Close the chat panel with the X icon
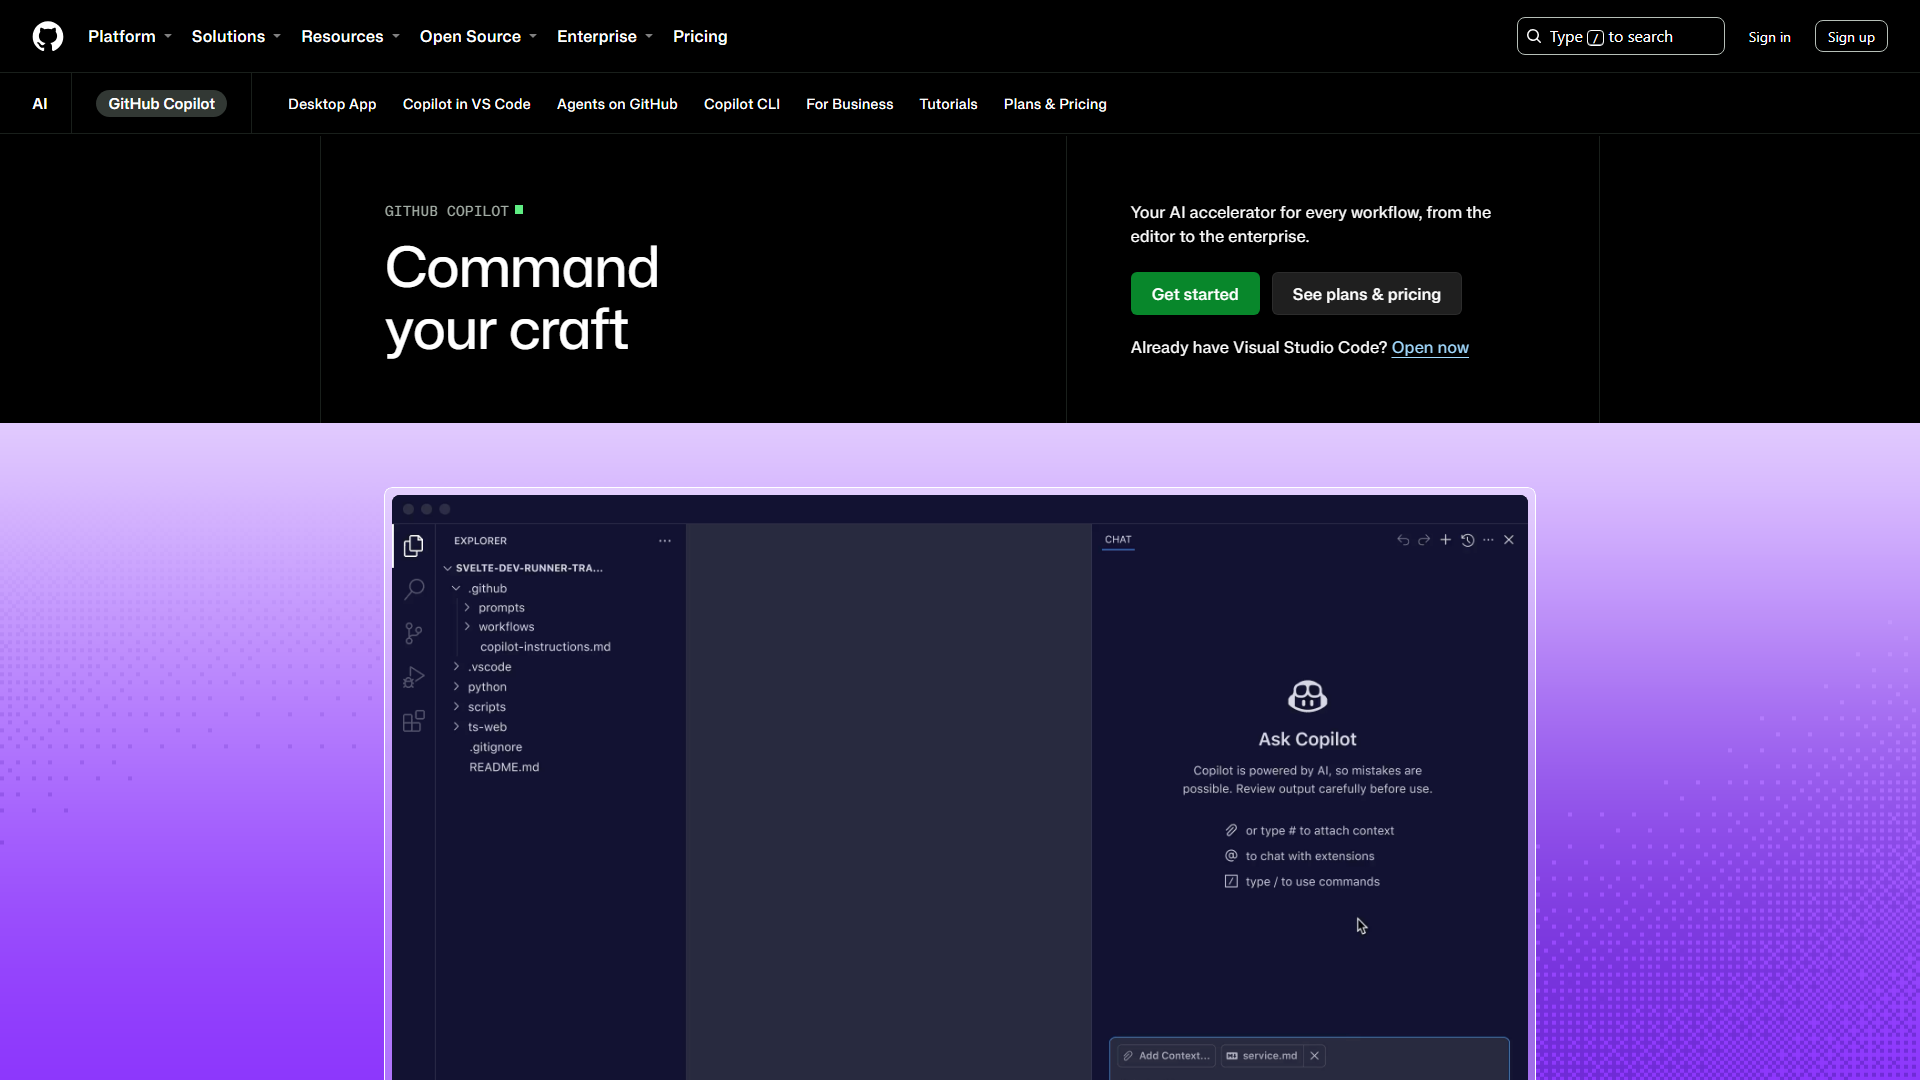The width and height of the screenshot is (1920, 1080). (x=1509, y=540)
